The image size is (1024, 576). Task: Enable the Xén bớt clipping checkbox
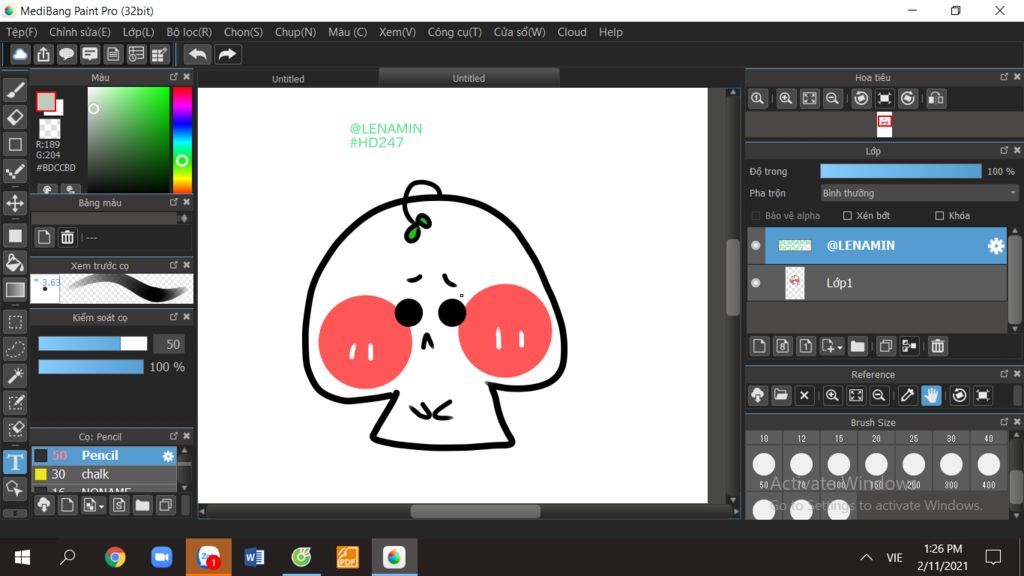pos(847,216)
